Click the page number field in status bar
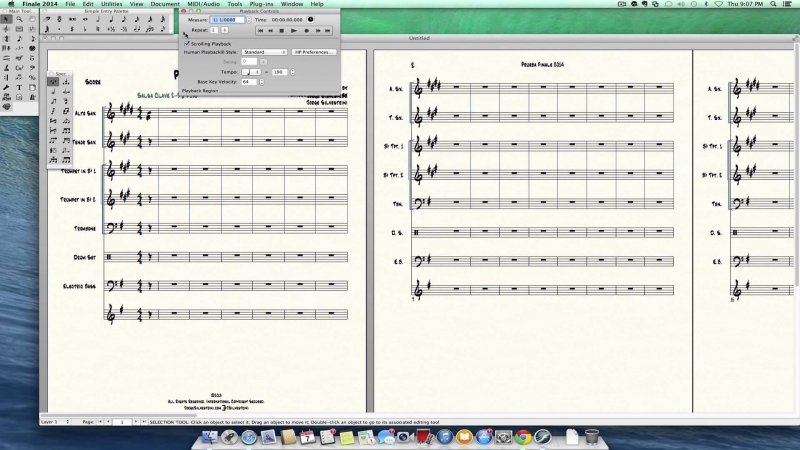Viewport: 800px width, 450px height. point(122,422)
